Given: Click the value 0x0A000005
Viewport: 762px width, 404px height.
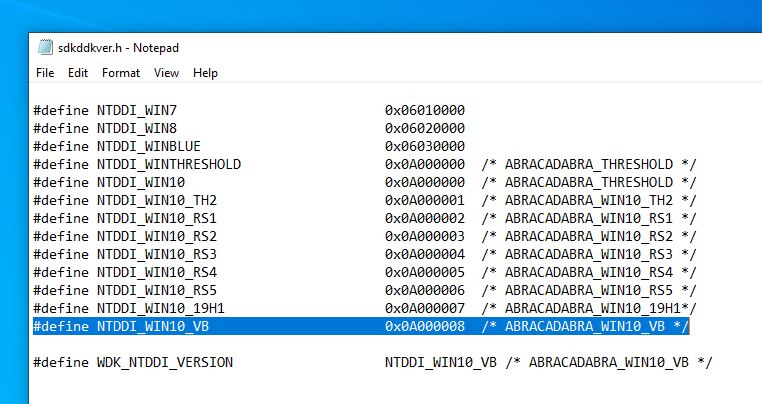Looking at the screenshot, I should pyautogui.click(x=425, y=272).
